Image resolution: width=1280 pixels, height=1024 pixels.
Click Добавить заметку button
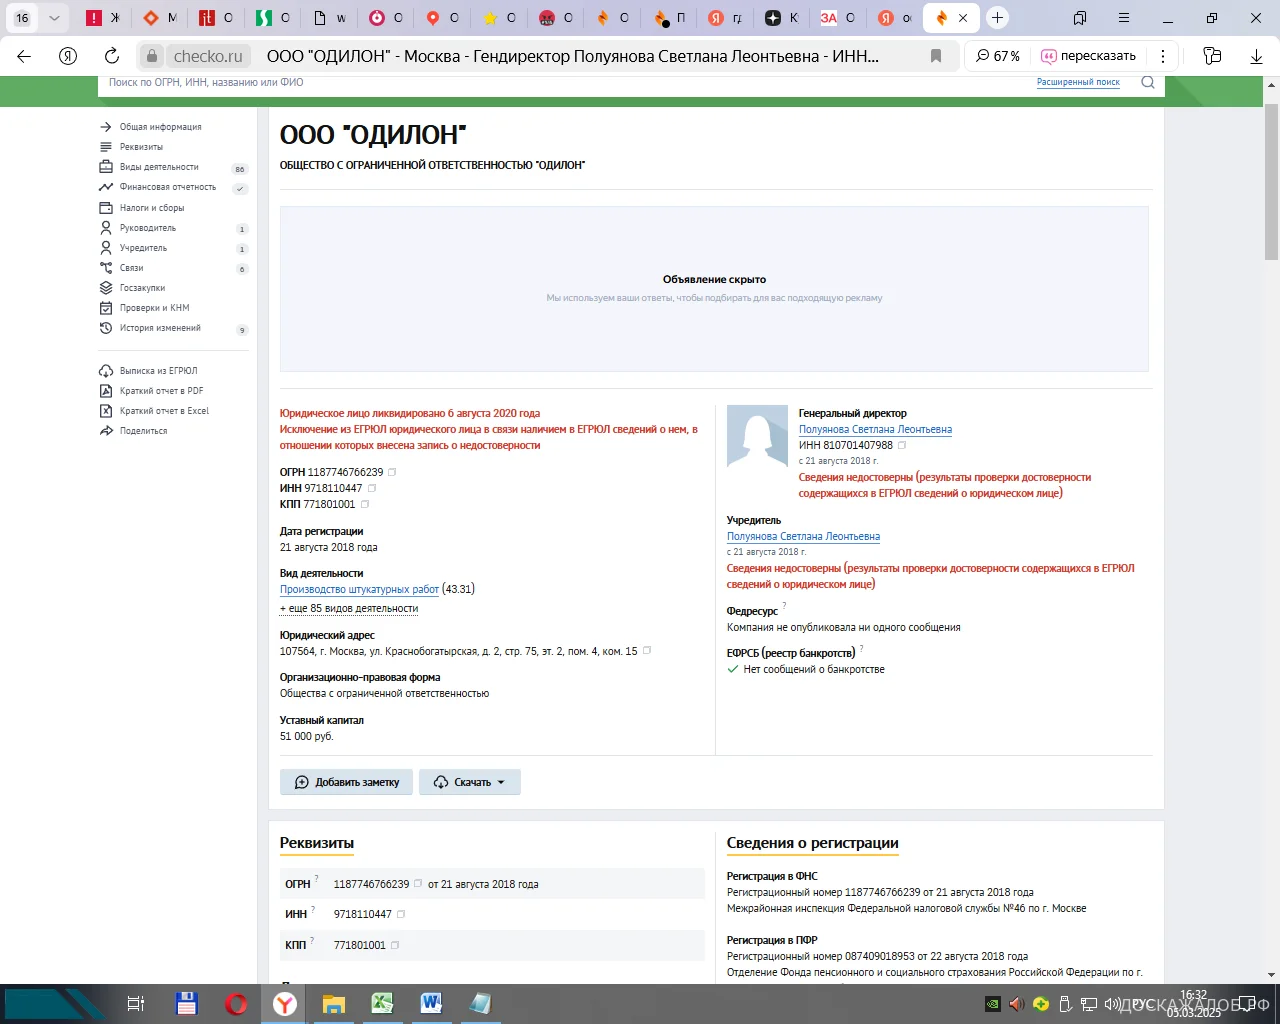pos(347,782)
